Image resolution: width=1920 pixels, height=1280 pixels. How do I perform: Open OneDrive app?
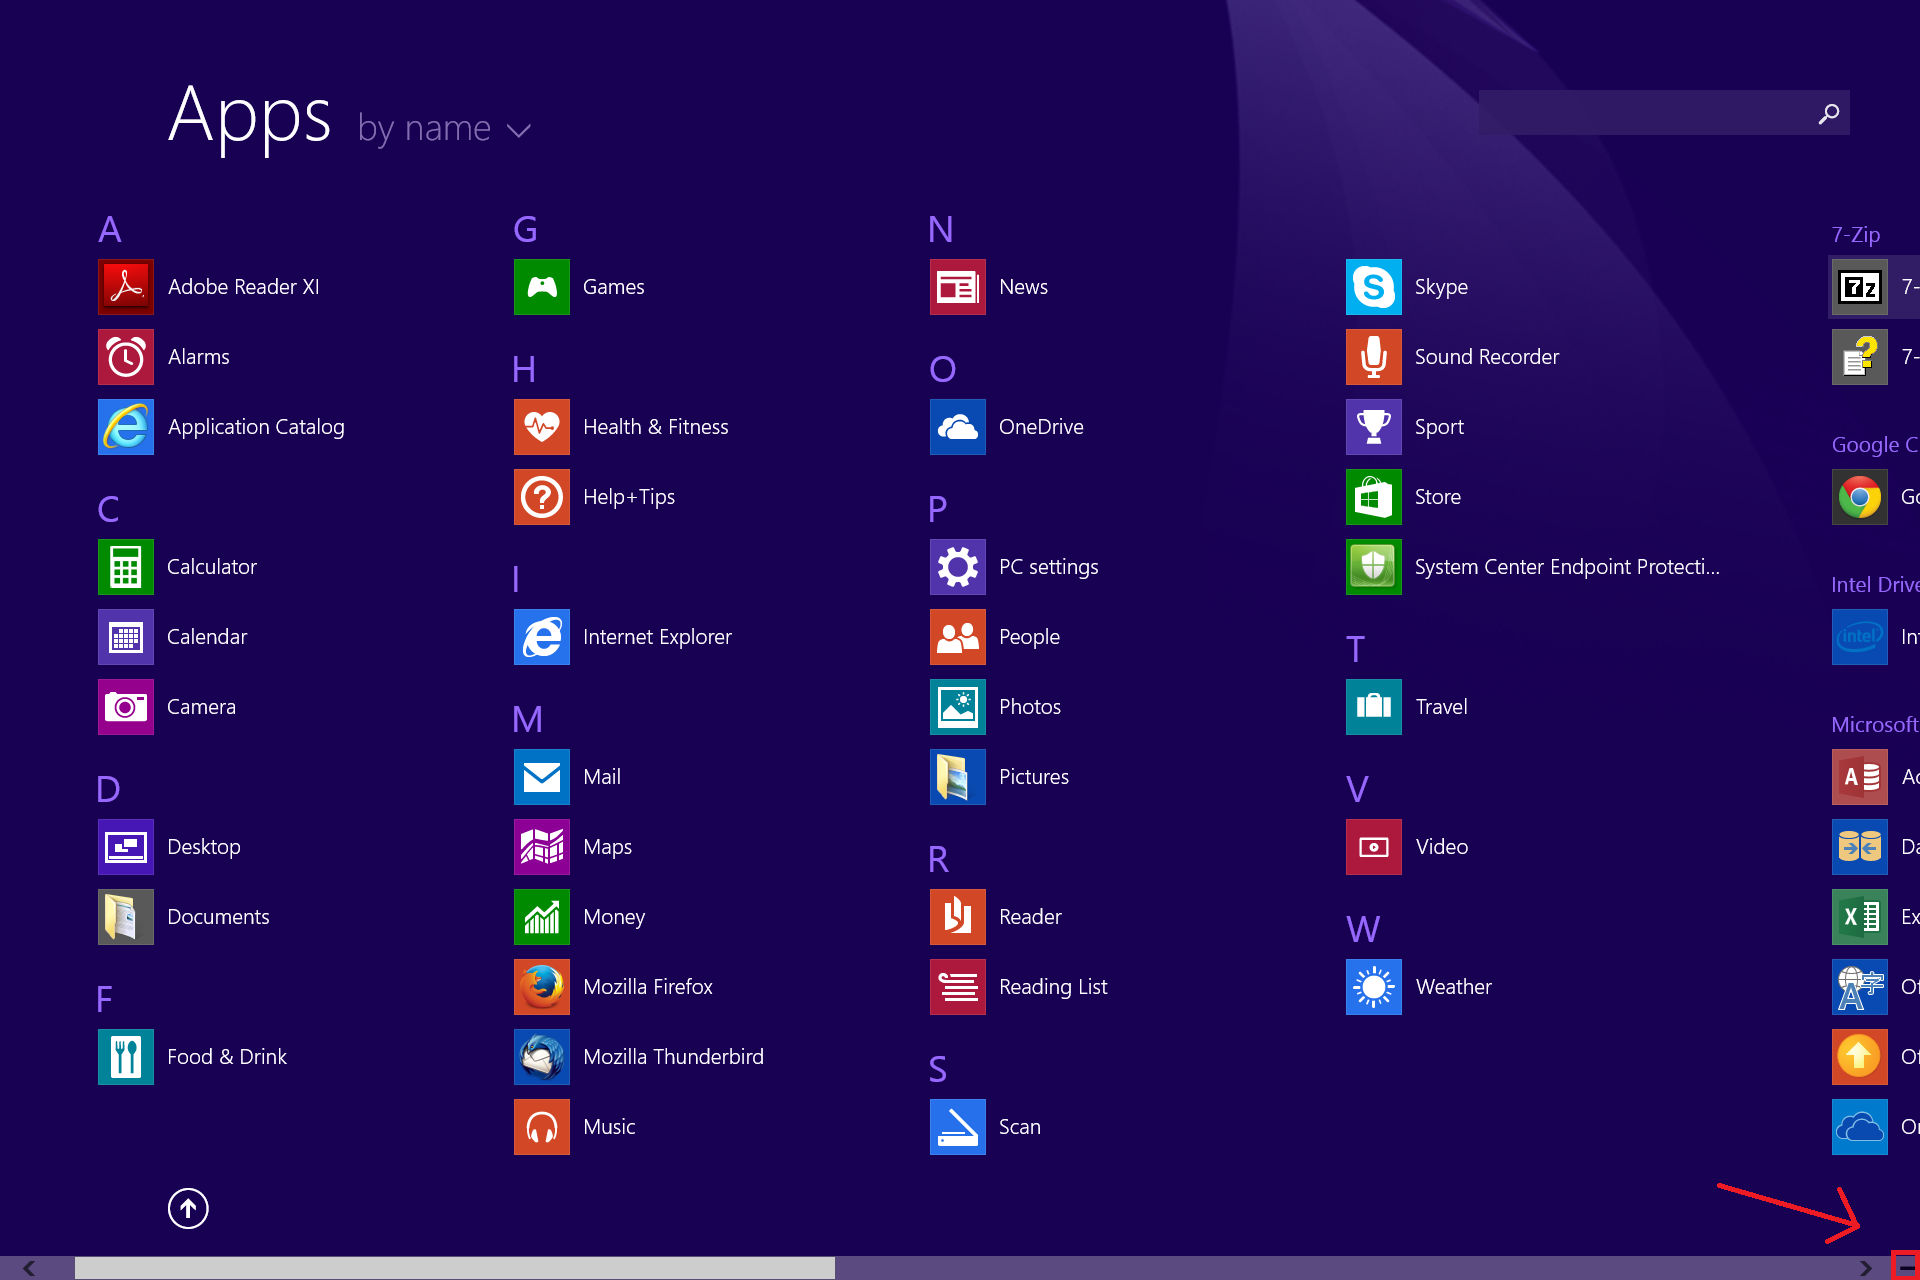pos(958,427)
